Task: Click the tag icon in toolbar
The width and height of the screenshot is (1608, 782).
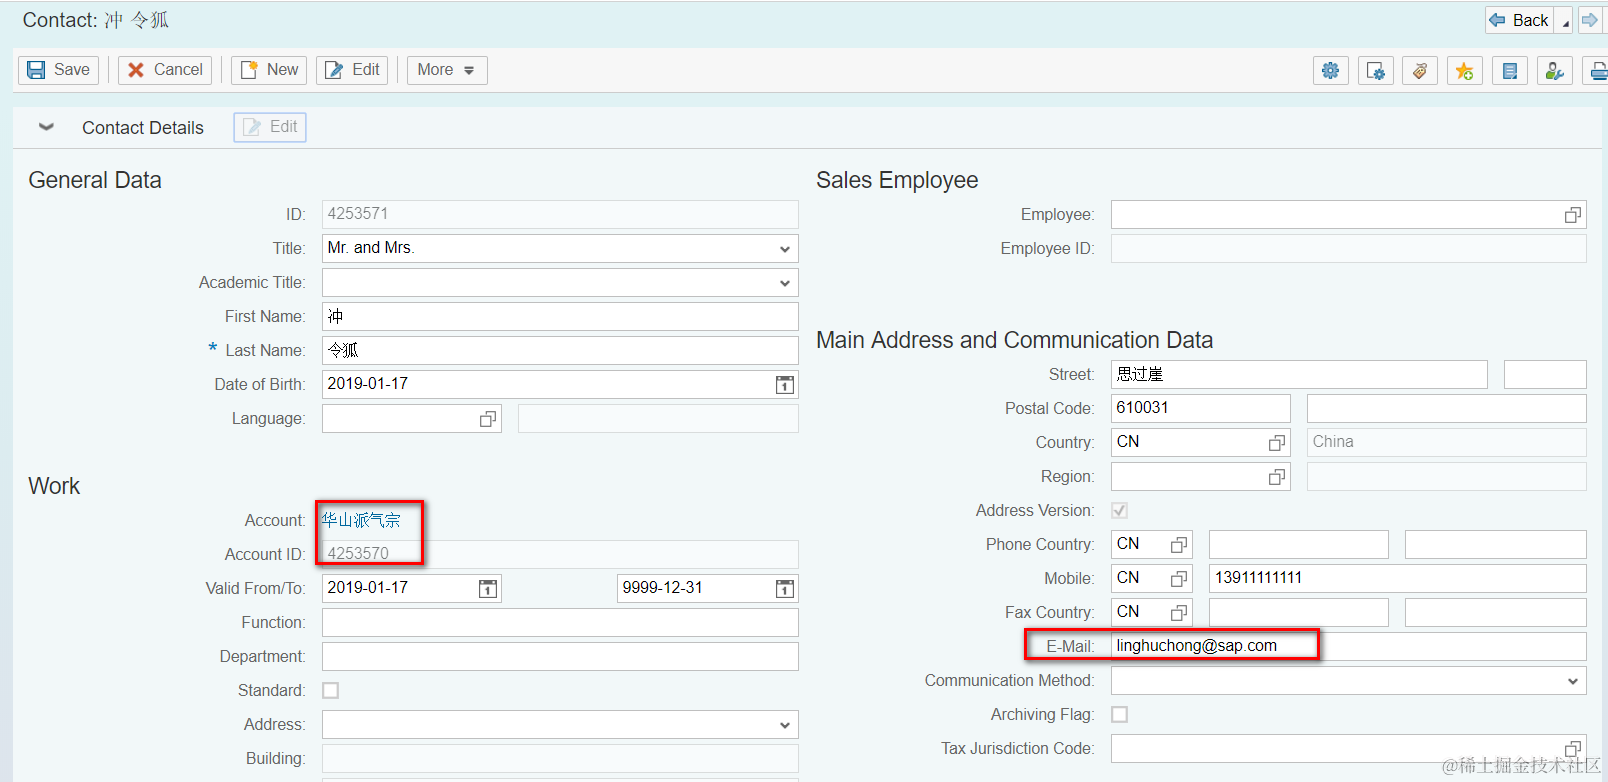Action: coord(1420,70)
